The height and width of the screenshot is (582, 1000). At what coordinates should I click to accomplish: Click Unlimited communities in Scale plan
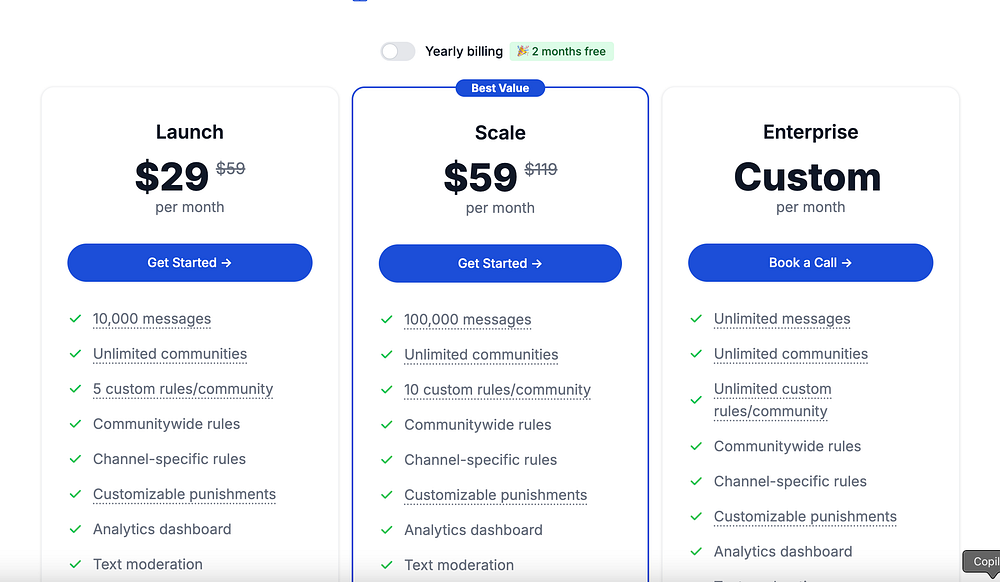point(481,354)
